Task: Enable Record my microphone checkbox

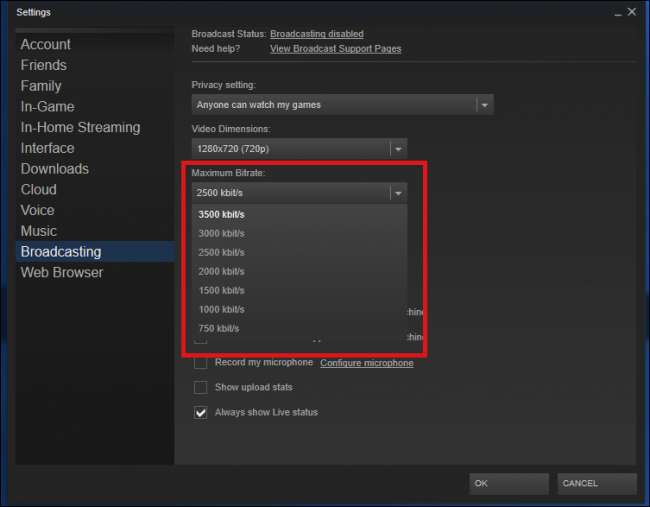Action: 201,363
